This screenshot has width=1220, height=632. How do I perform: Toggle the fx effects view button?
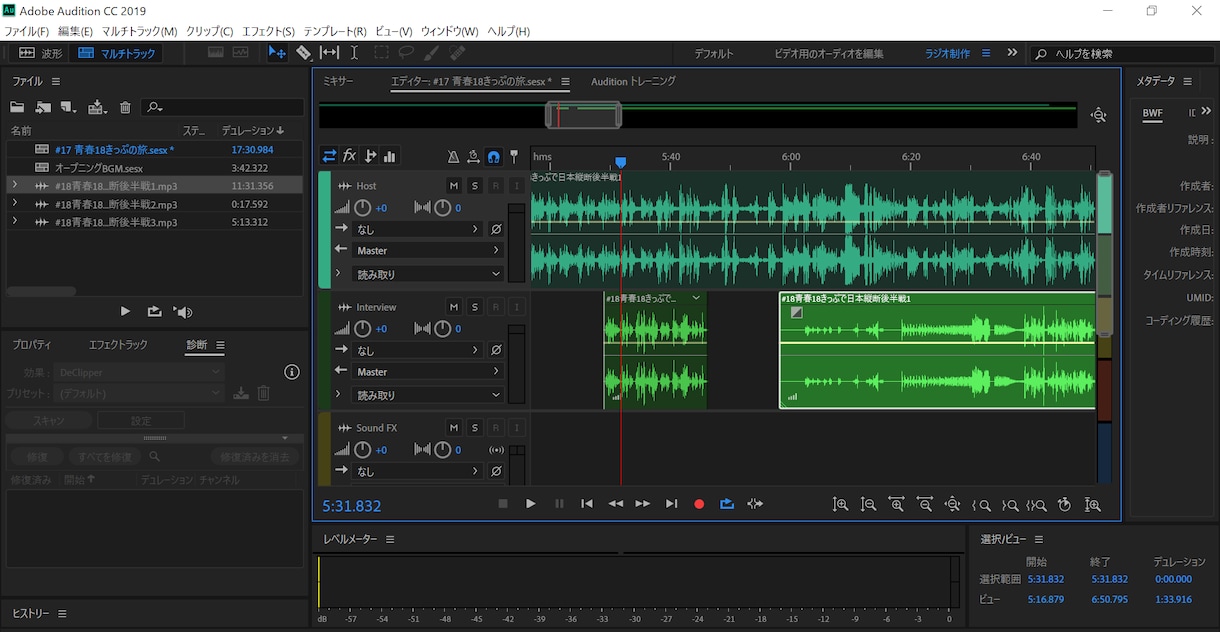click(349, 156)
